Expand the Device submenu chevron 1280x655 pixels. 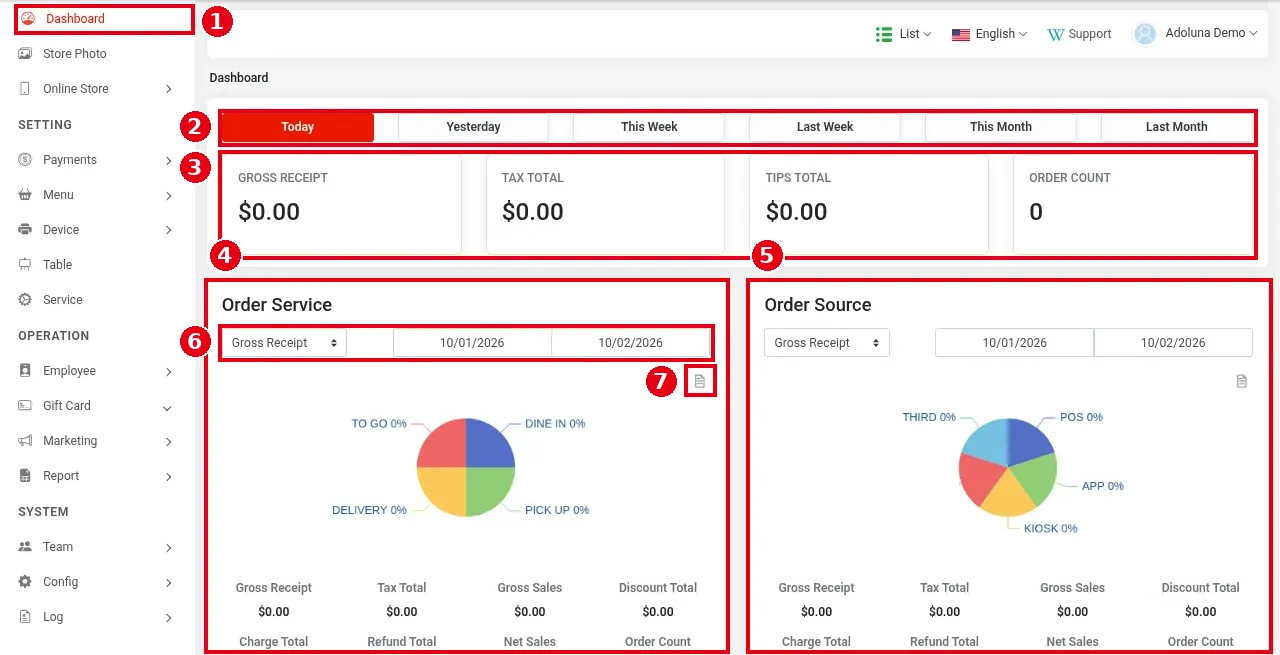point(169,230)
